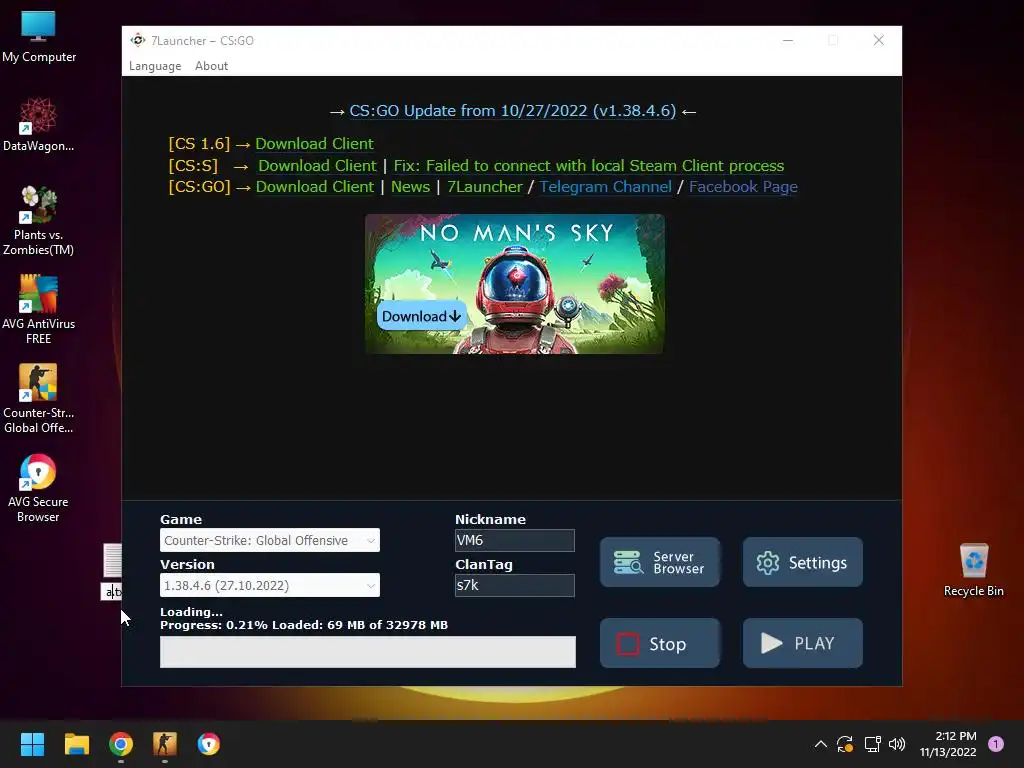Open the notification badge showing 1

click(995, 744)
